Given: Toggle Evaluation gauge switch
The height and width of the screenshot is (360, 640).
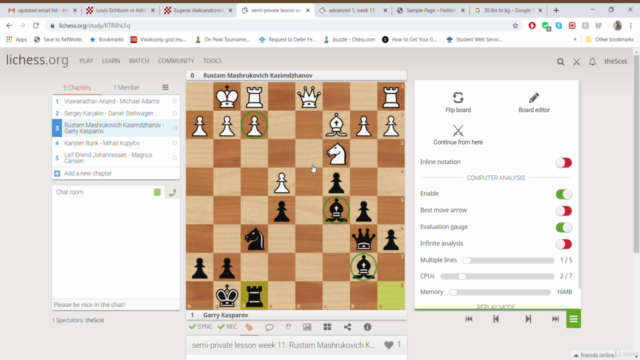Looking at the screenshot, I should click(x=564, y=227).
